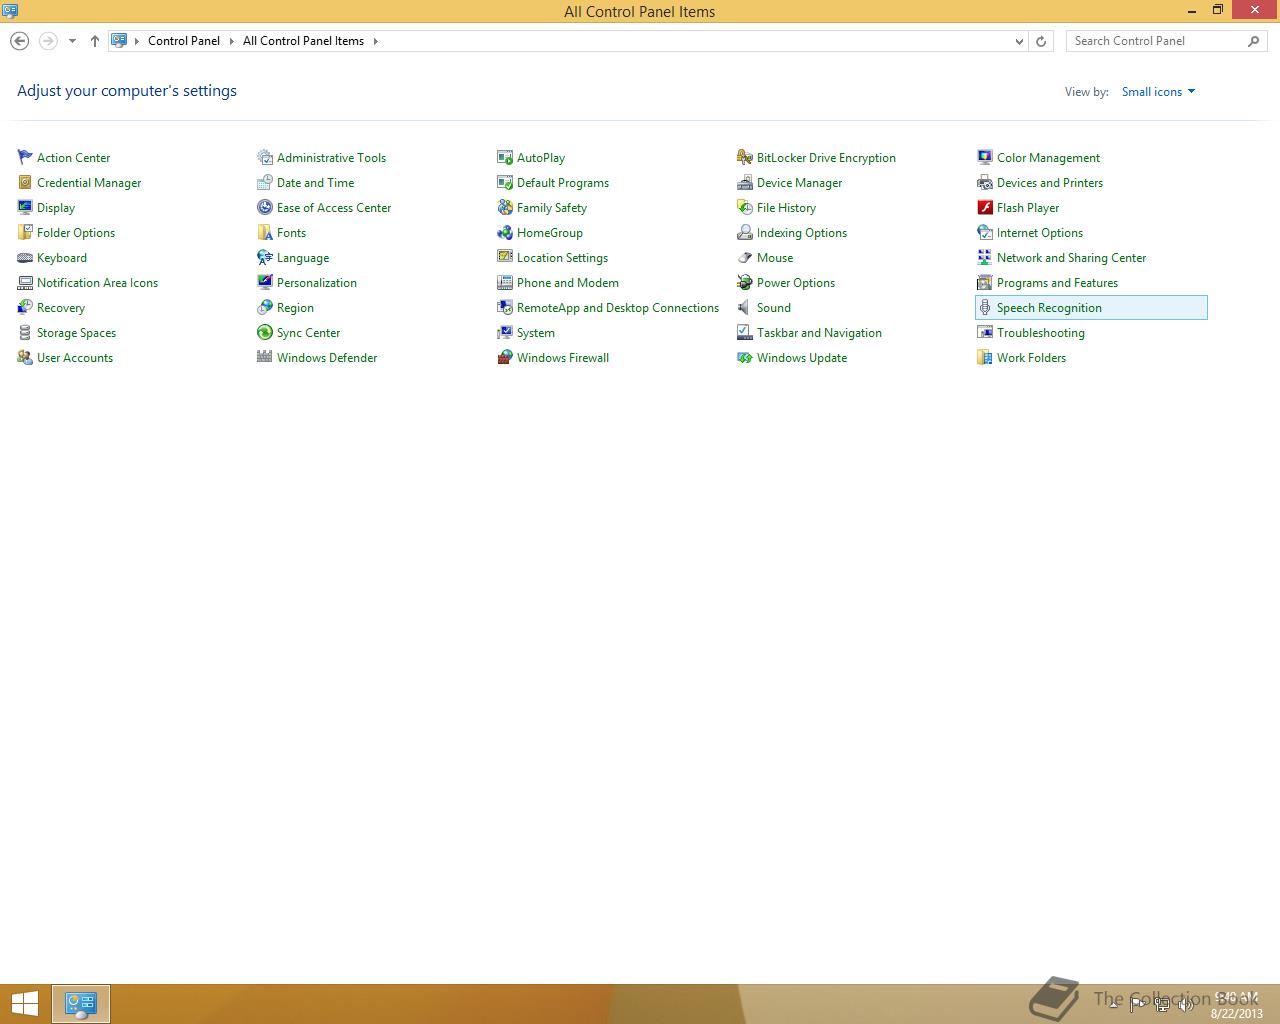Click the Windows Start button

[24, 1004]
